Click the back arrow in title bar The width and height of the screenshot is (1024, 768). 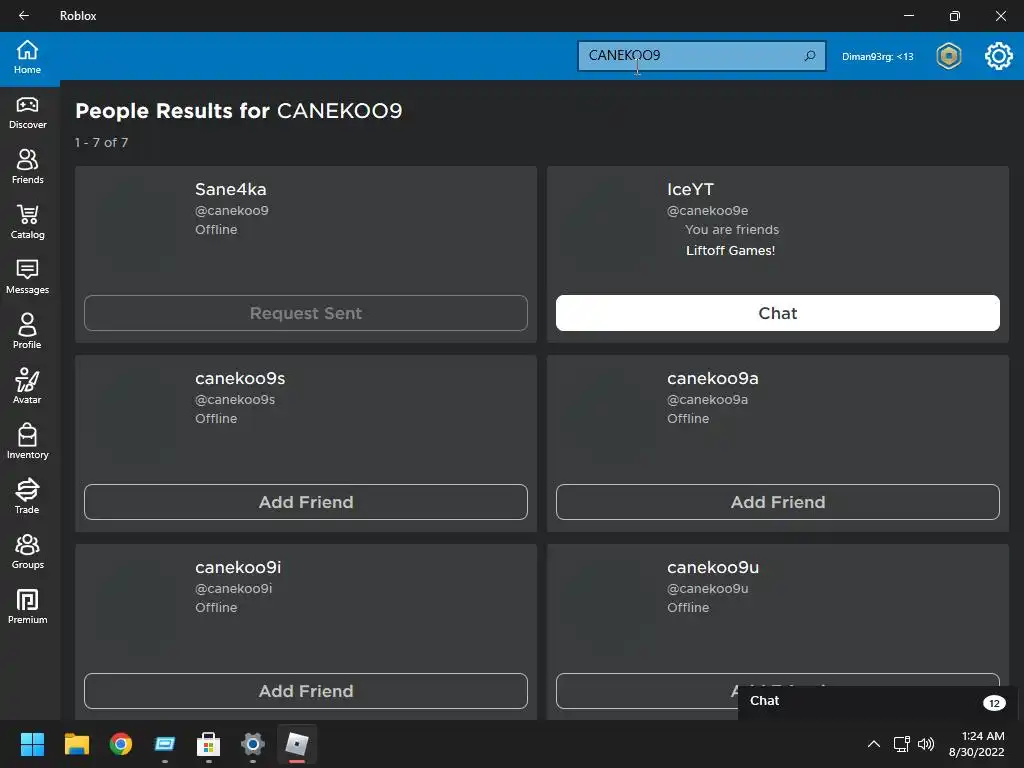click(24, 16)
